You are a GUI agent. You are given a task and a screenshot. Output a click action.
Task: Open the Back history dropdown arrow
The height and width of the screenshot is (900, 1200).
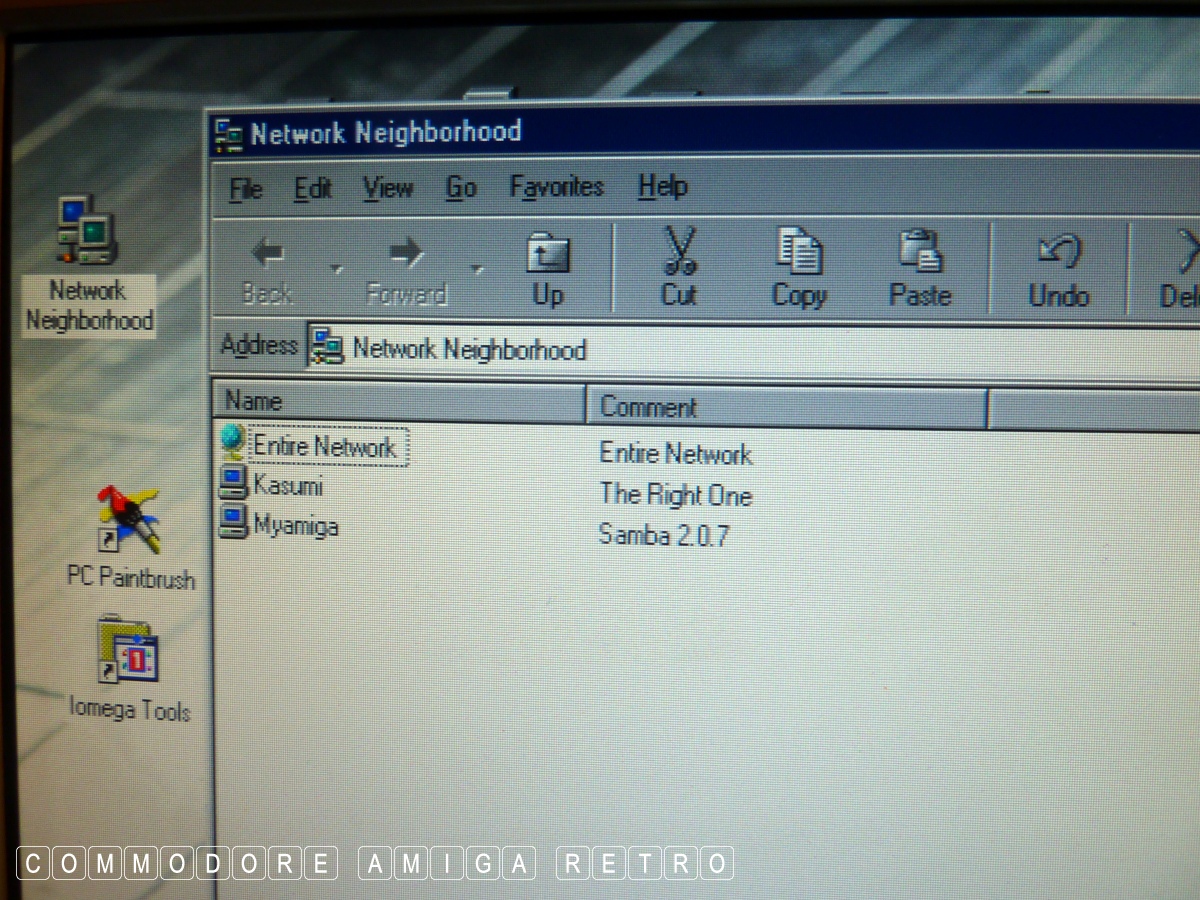[x=337, y=270]
